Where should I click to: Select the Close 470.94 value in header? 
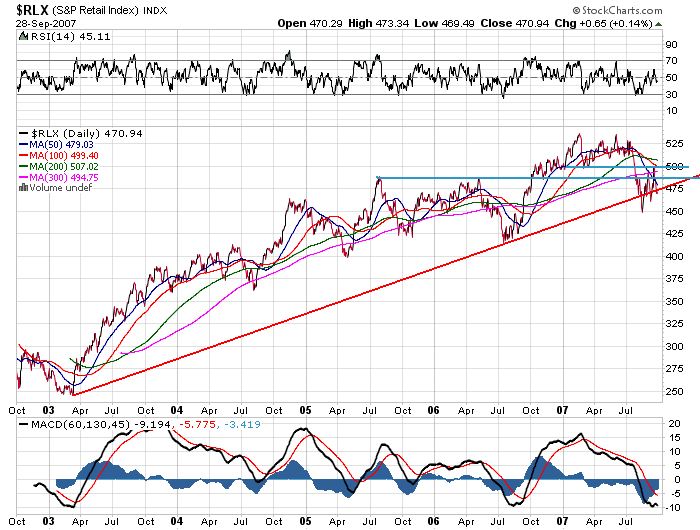(514, 23)
